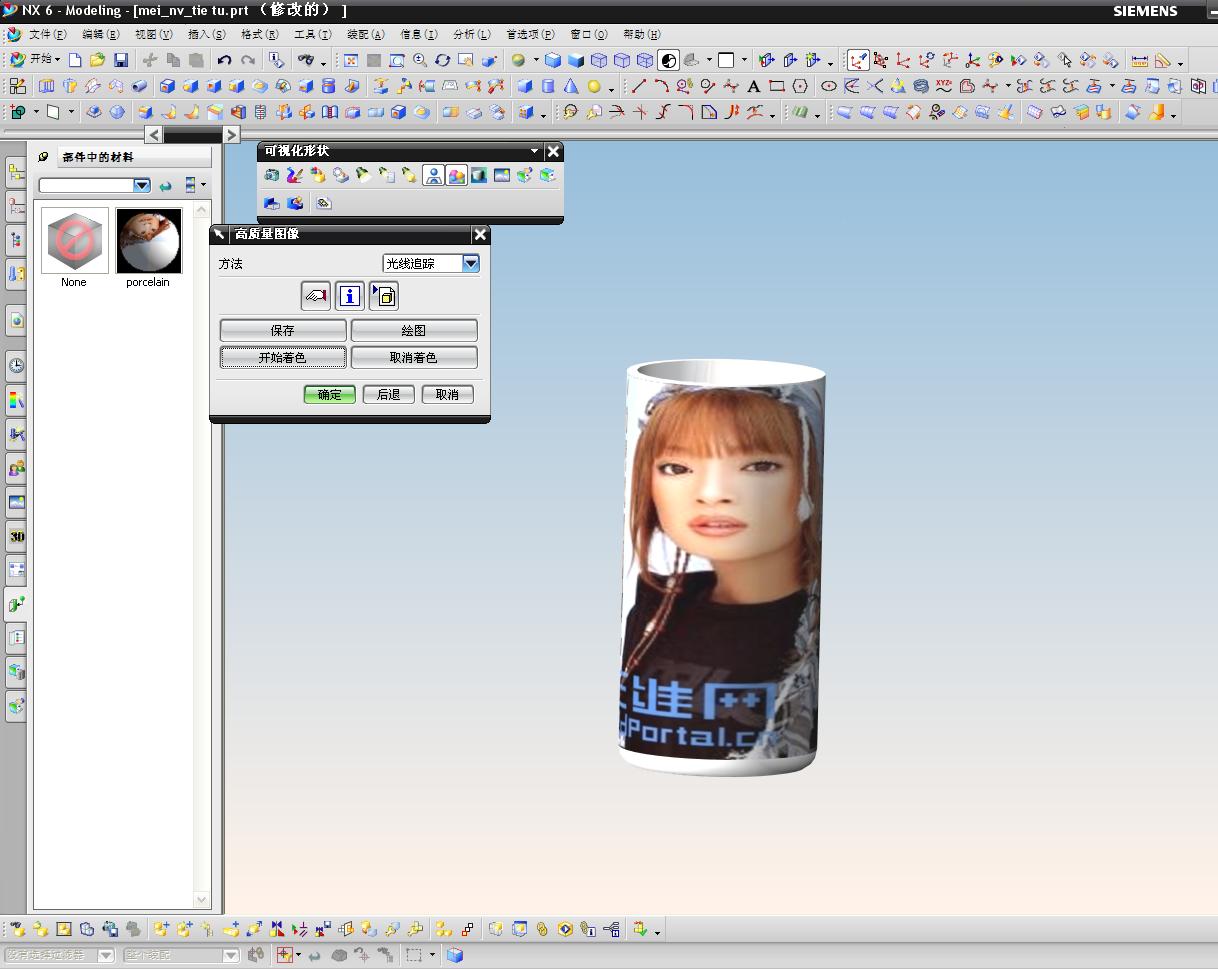This screenshot has height=969, width=1218.
Task: Click the Line sketch tool icon
Action: 638,86
